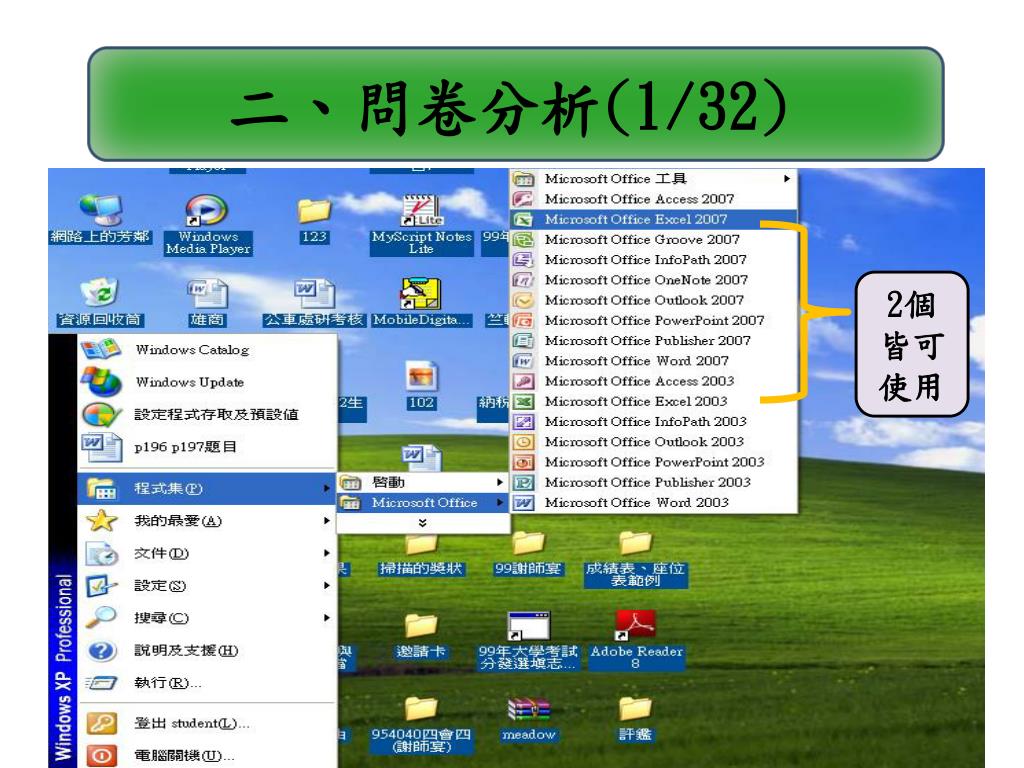
Task: Open 掃描的獎狀 desktop folder
Action: coord(421,555)
